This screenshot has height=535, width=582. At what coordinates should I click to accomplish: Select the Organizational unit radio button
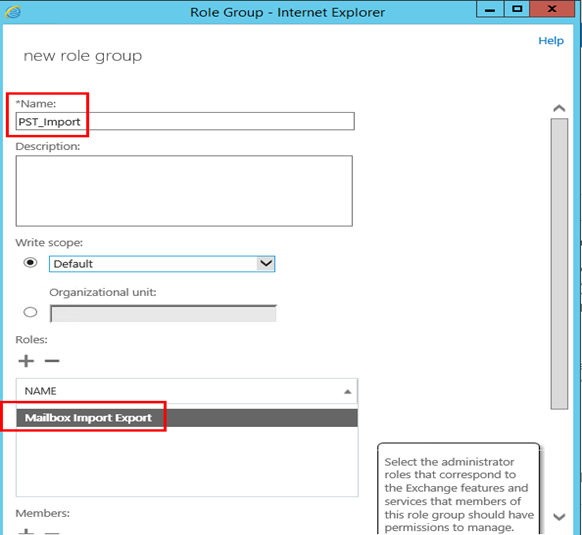30,312
